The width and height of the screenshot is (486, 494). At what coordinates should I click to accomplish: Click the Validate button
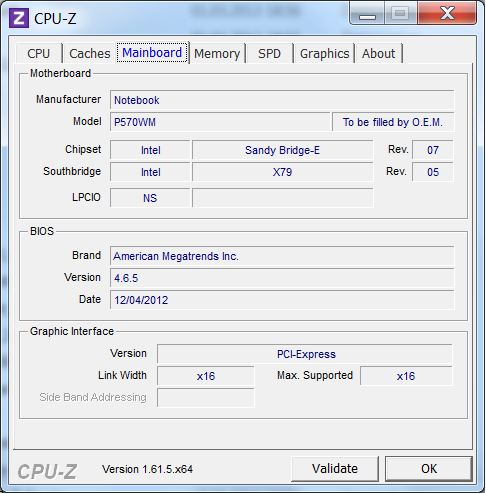pyautogui.click(x=335, y=469)
